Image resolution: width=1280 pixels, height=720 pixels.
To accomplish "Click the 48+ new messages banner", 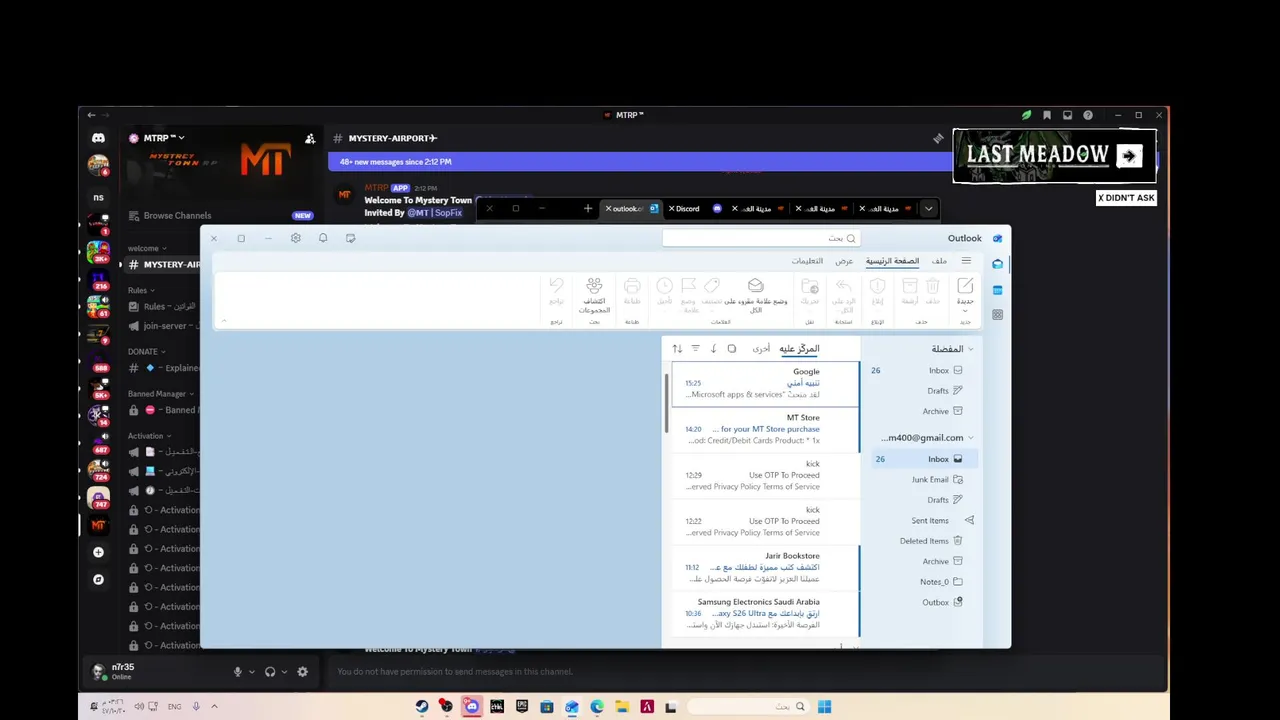I will click(640, 161).
